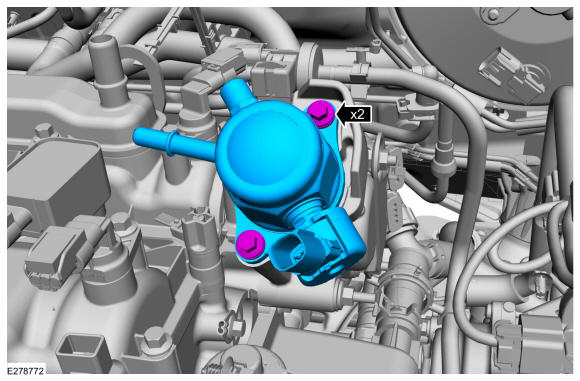Image resolution: width=580 pixels, height=381 pixels.
Task: Click the upper magenta bolt next to x2
Action: (x=321, y=113)
